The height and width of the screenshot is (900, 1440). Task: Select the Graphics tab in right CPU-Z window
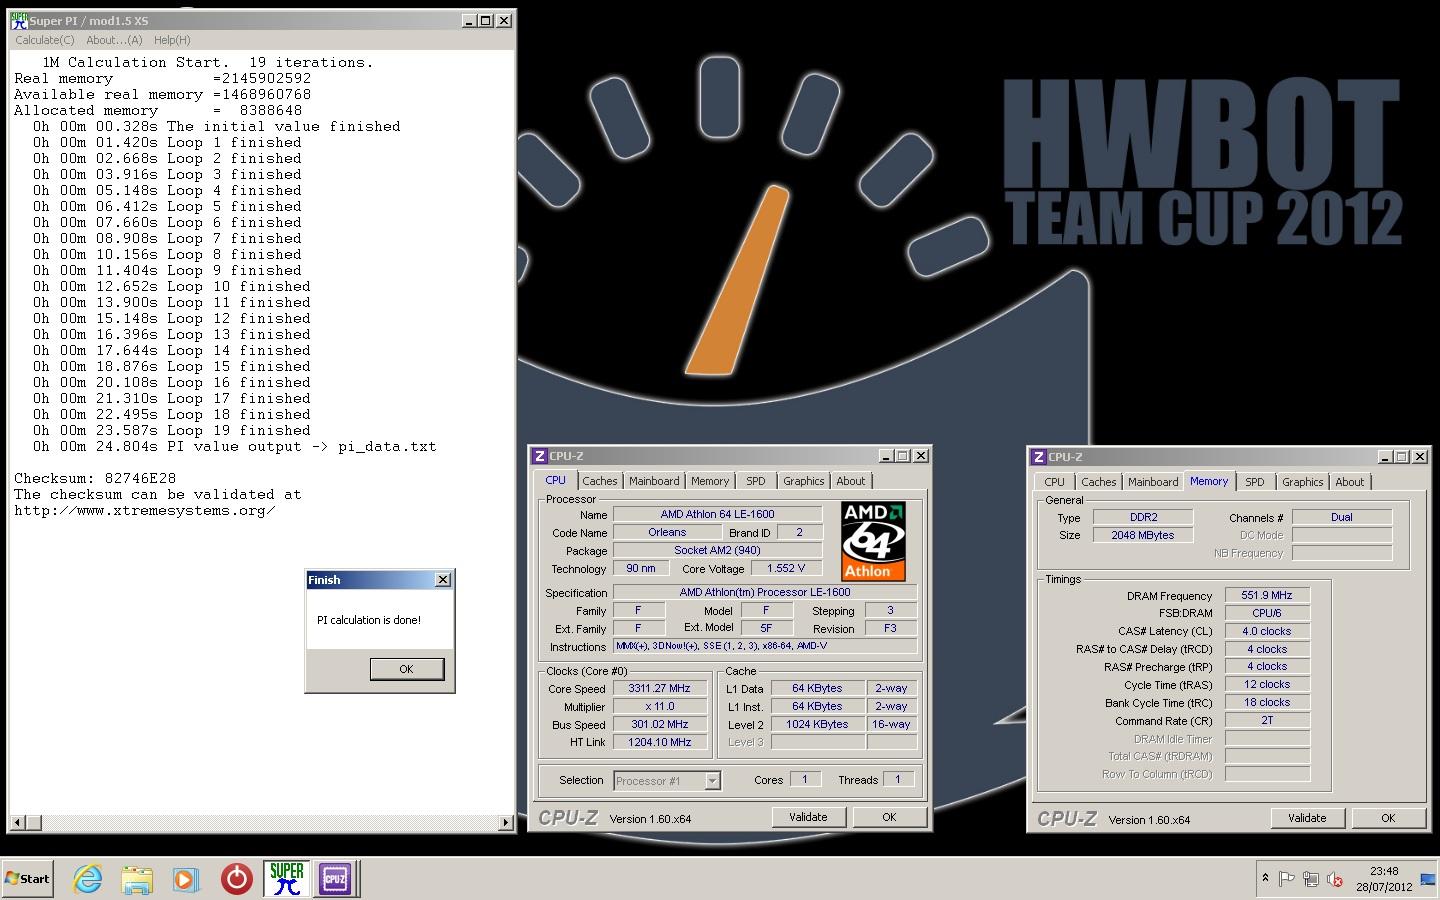coord(1303,482)
